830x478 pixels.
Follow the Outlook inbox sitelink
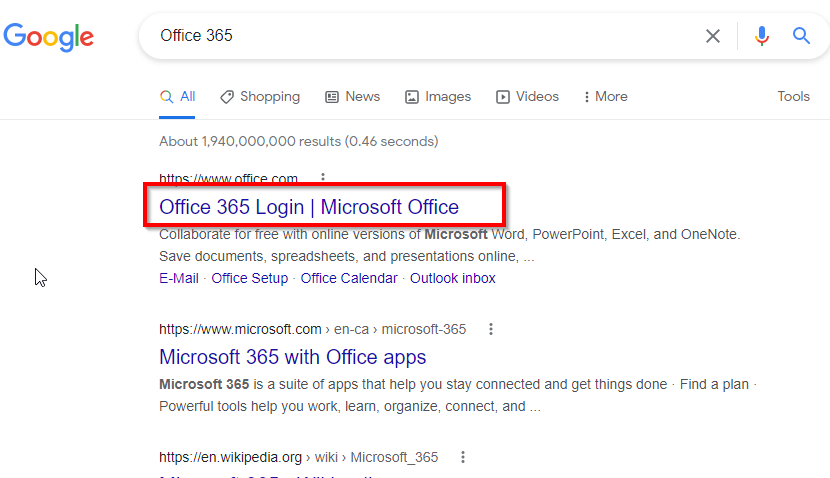[453, 278]
